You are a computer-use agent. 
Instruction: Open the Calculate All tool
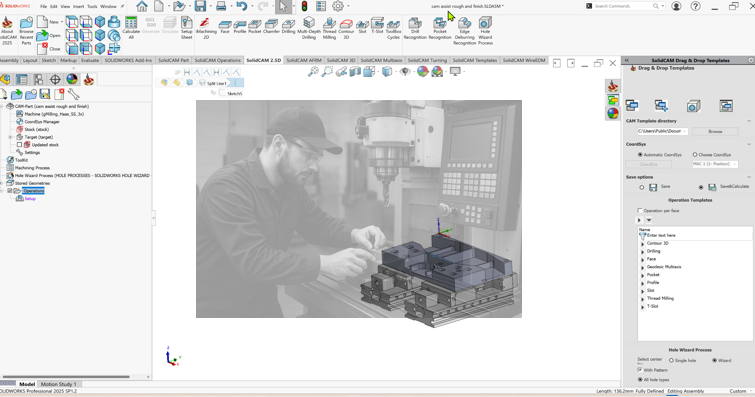pos(131,28)
